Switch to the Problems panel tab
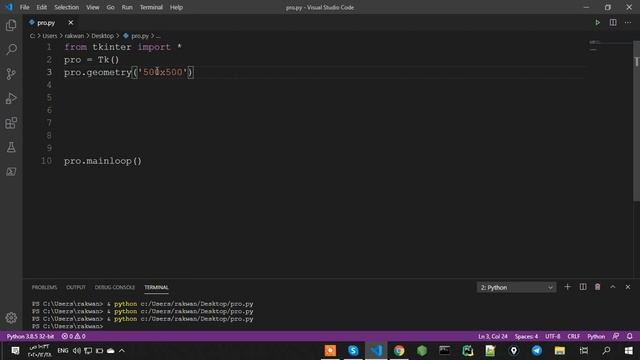 44,287
